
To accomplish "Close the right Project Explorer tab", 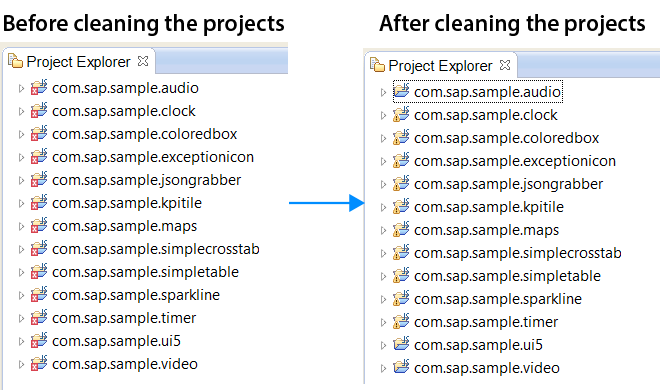I will (x=505, y=65).
